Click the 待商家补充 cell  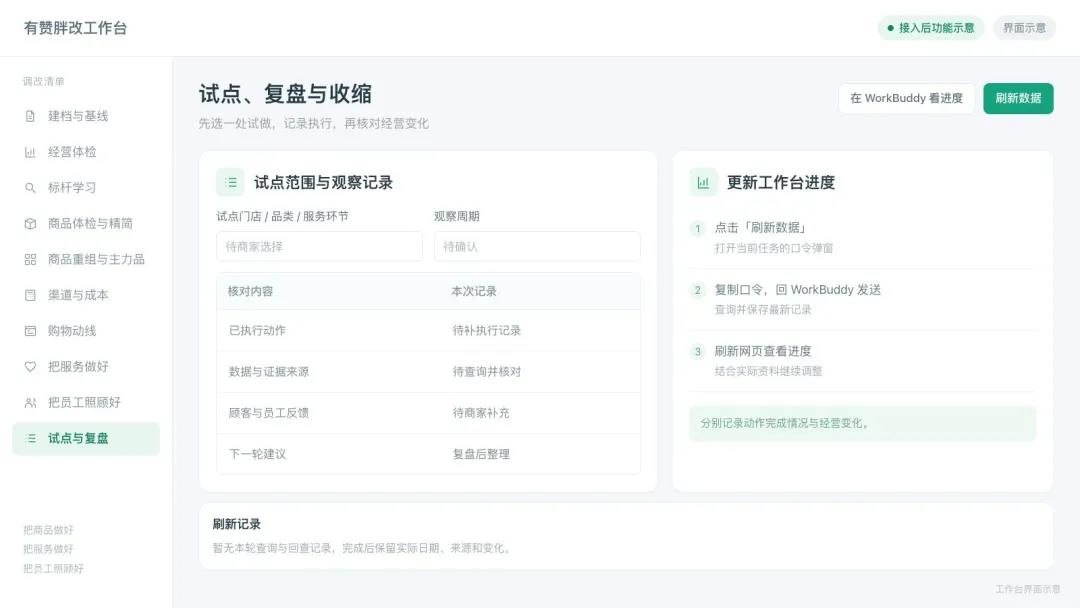pyautogui.click(x=481, y=413)
